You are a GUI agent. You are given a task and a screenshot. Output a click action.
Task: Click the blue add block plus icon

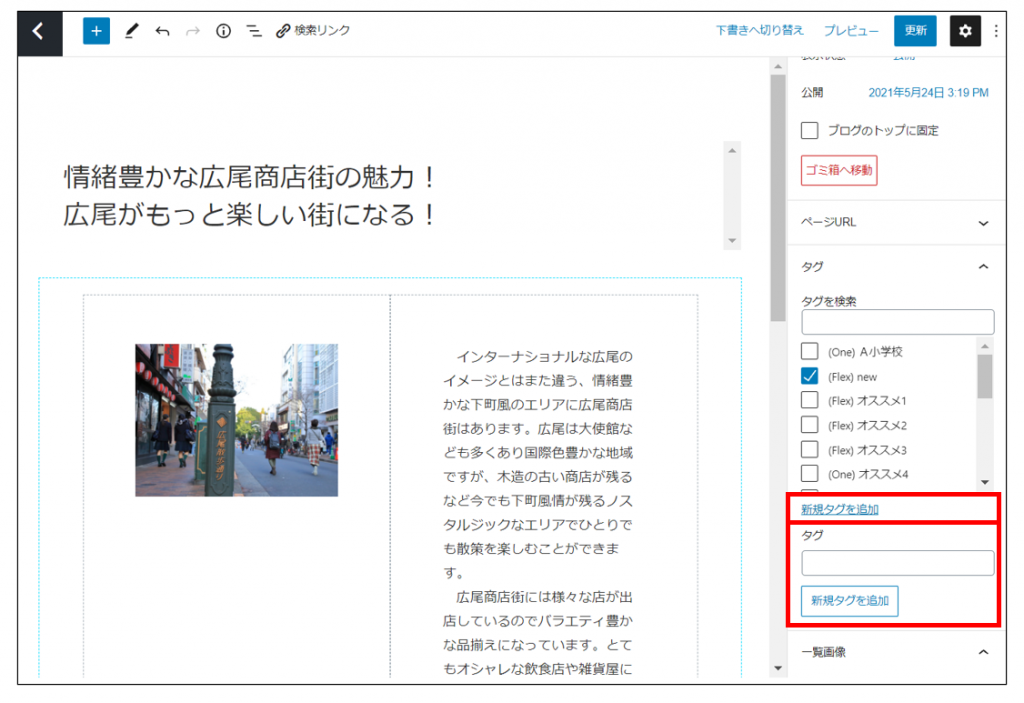[x=96, y=31]
